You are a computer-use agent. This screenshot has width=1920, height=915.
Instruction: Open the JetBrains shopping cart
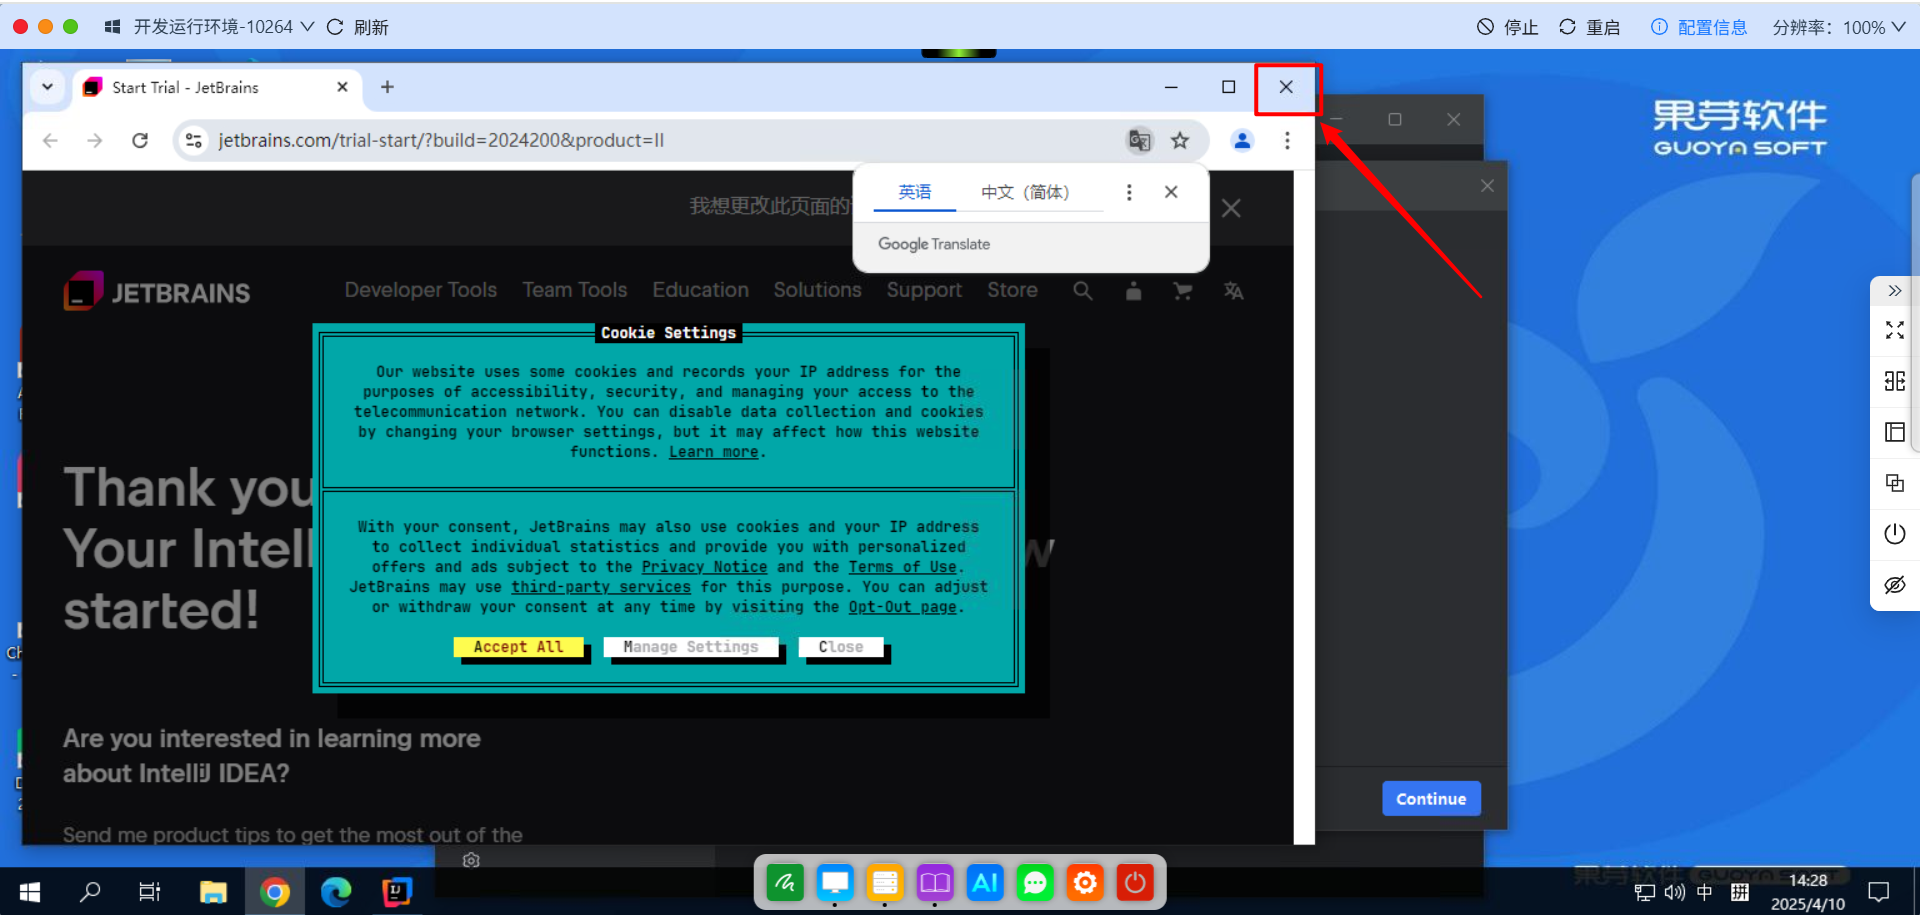point(1183,291)
